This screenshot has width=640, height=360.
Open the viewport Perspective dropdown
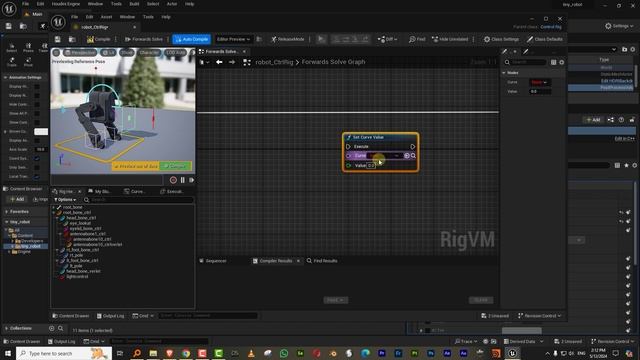click(80, 53)
